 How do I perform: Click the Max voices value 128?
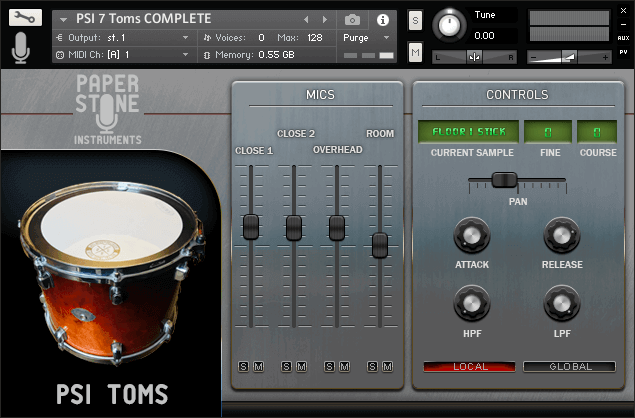point(315,38)
